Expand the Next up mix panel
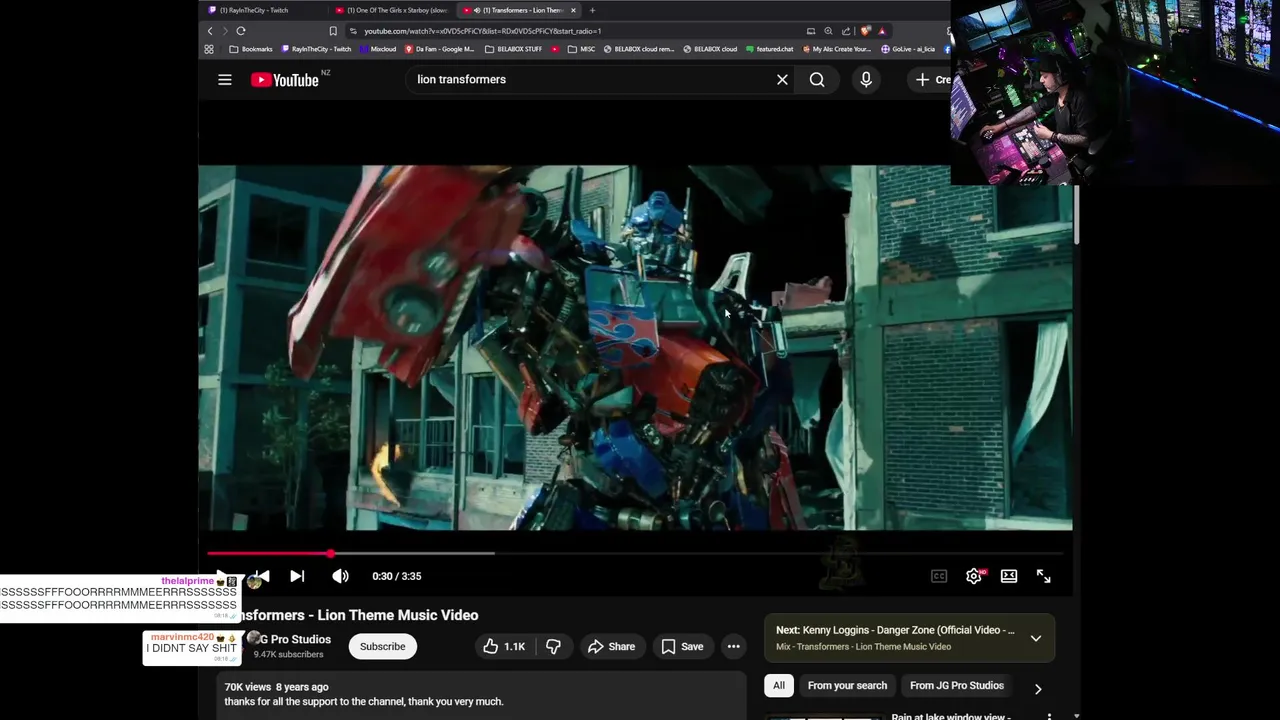Image resolution: width=1280 pixels, height=720 pixels. coord(1036,638)
